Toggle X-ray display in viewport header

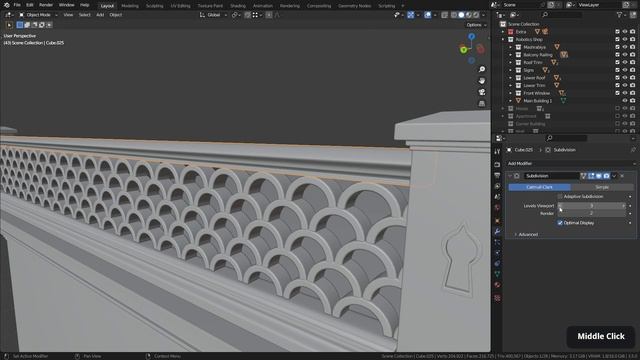[444, 15]
